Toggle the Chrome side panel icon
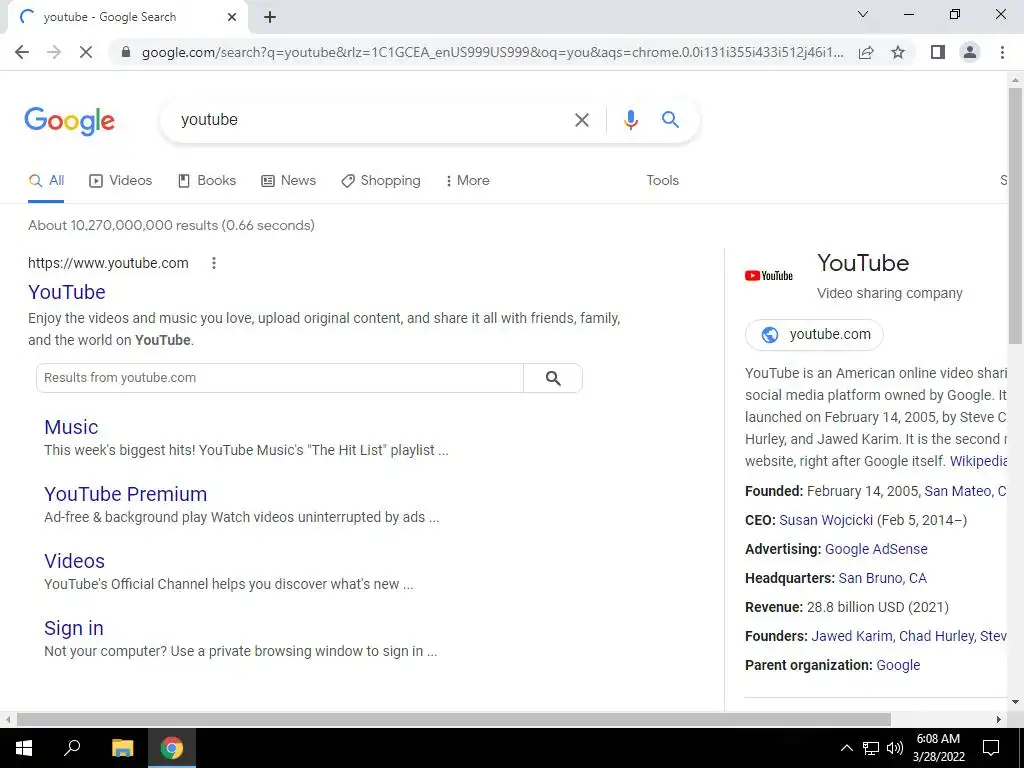 pos(938,52)
